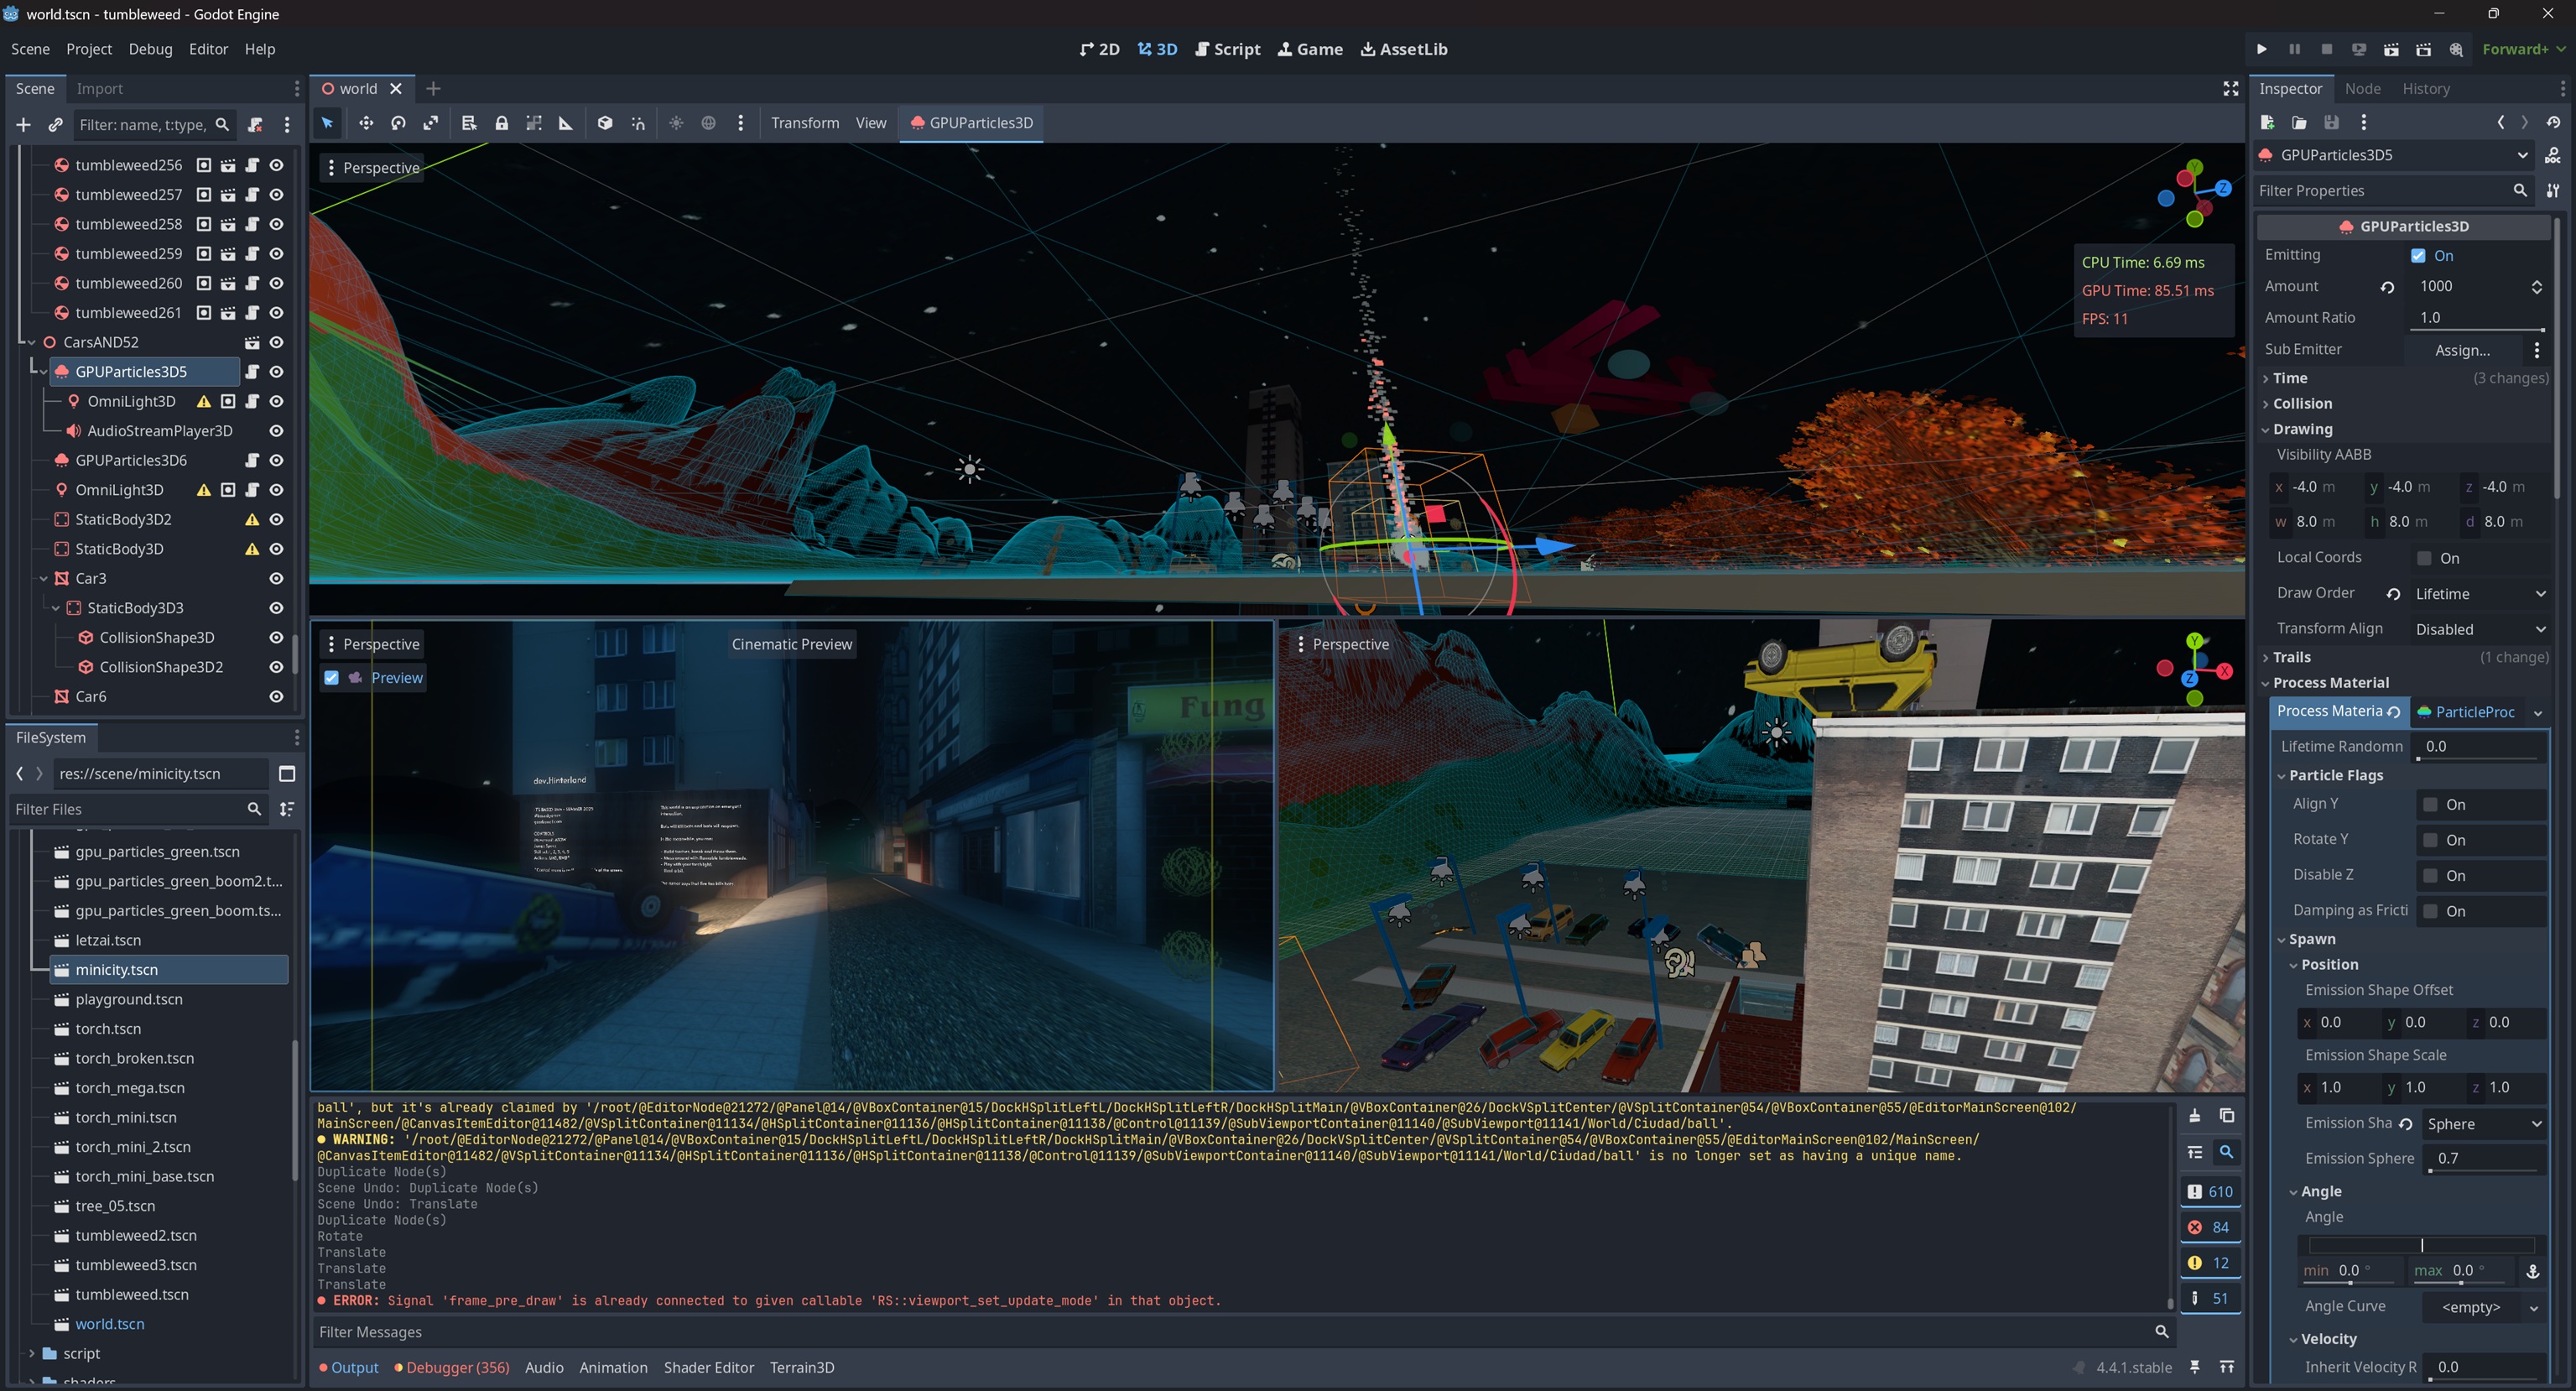Uncheck the Cinematic Preview checkbox
This screenshot has width=2576, height=1391.
pos(331,678)
